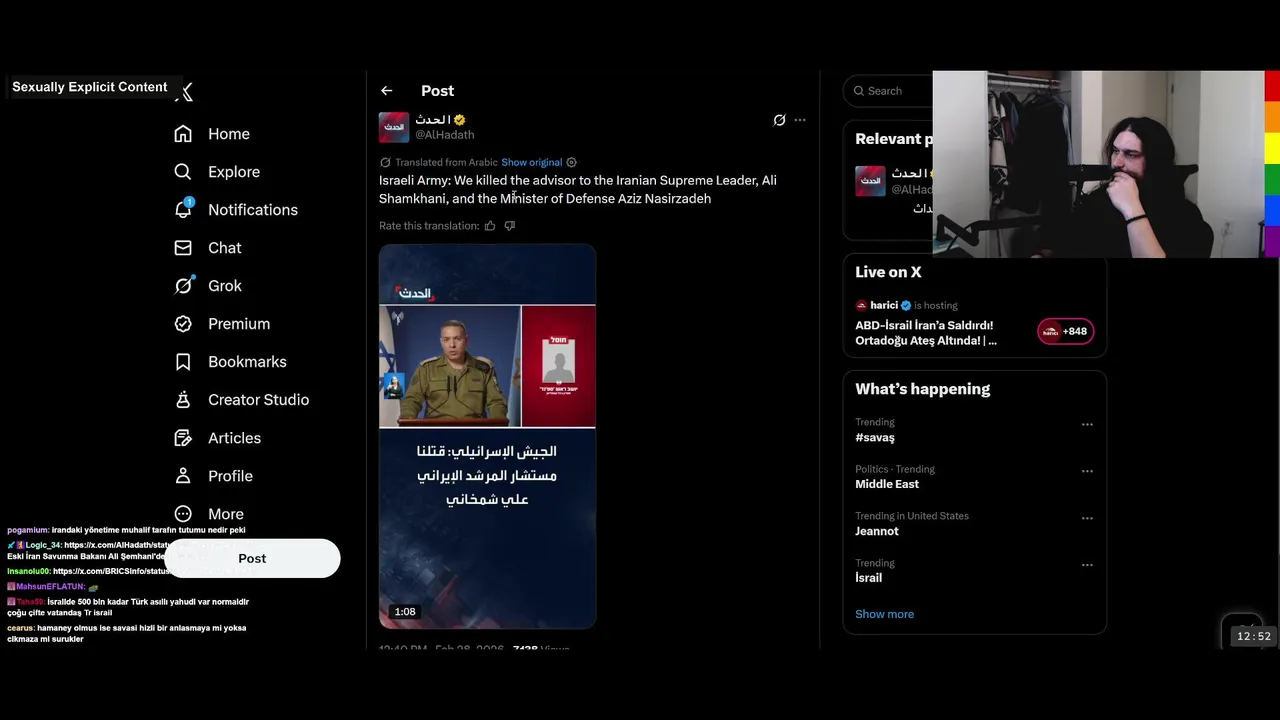Open Grok icon in the post header
This screenshot has height=720, width=1280.
point(779,120)
